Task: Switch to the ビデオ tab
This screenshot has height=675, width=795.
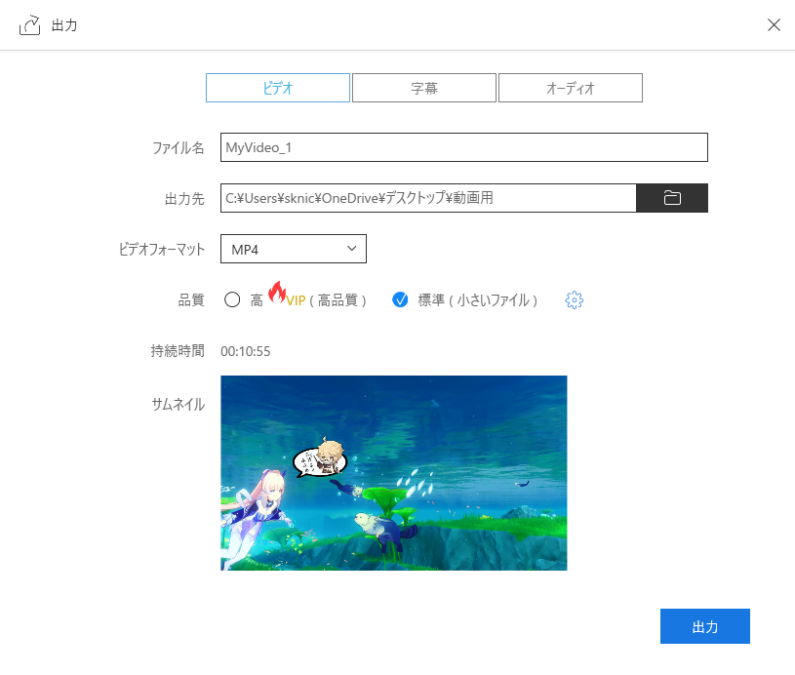Action: (277, 88)
